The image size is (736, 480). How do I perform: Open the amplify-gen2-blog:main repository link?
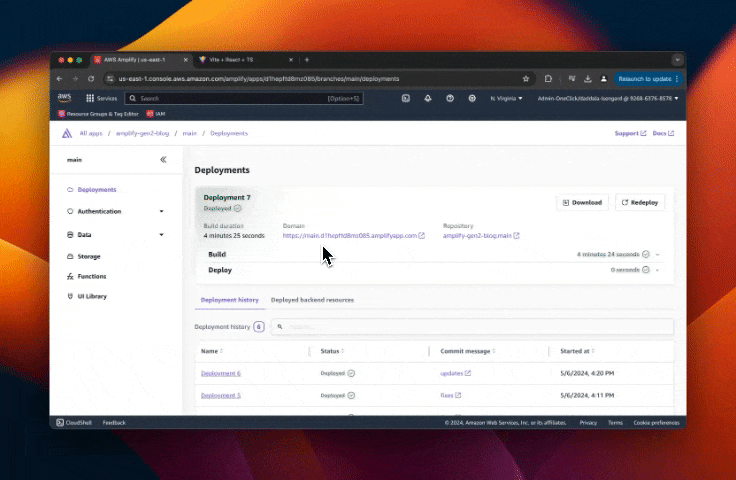point(477,236)
